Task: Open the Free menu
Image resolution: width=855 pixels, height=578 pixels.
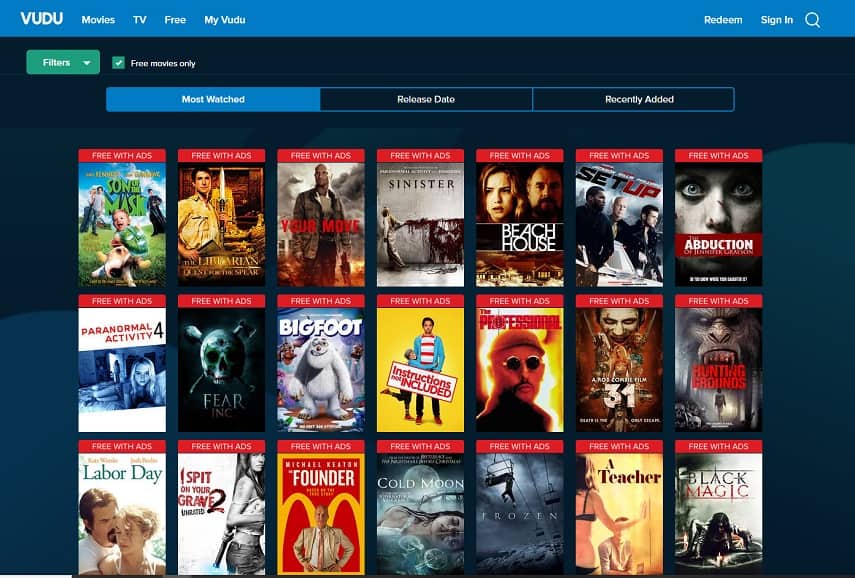Action: (175, 20)
